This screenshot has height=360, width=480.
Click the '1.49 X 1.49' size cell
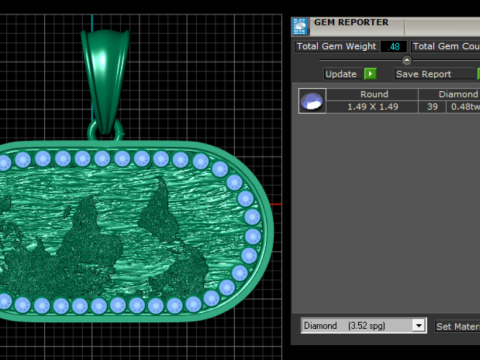pyautogui.click(x=372, y=107)
